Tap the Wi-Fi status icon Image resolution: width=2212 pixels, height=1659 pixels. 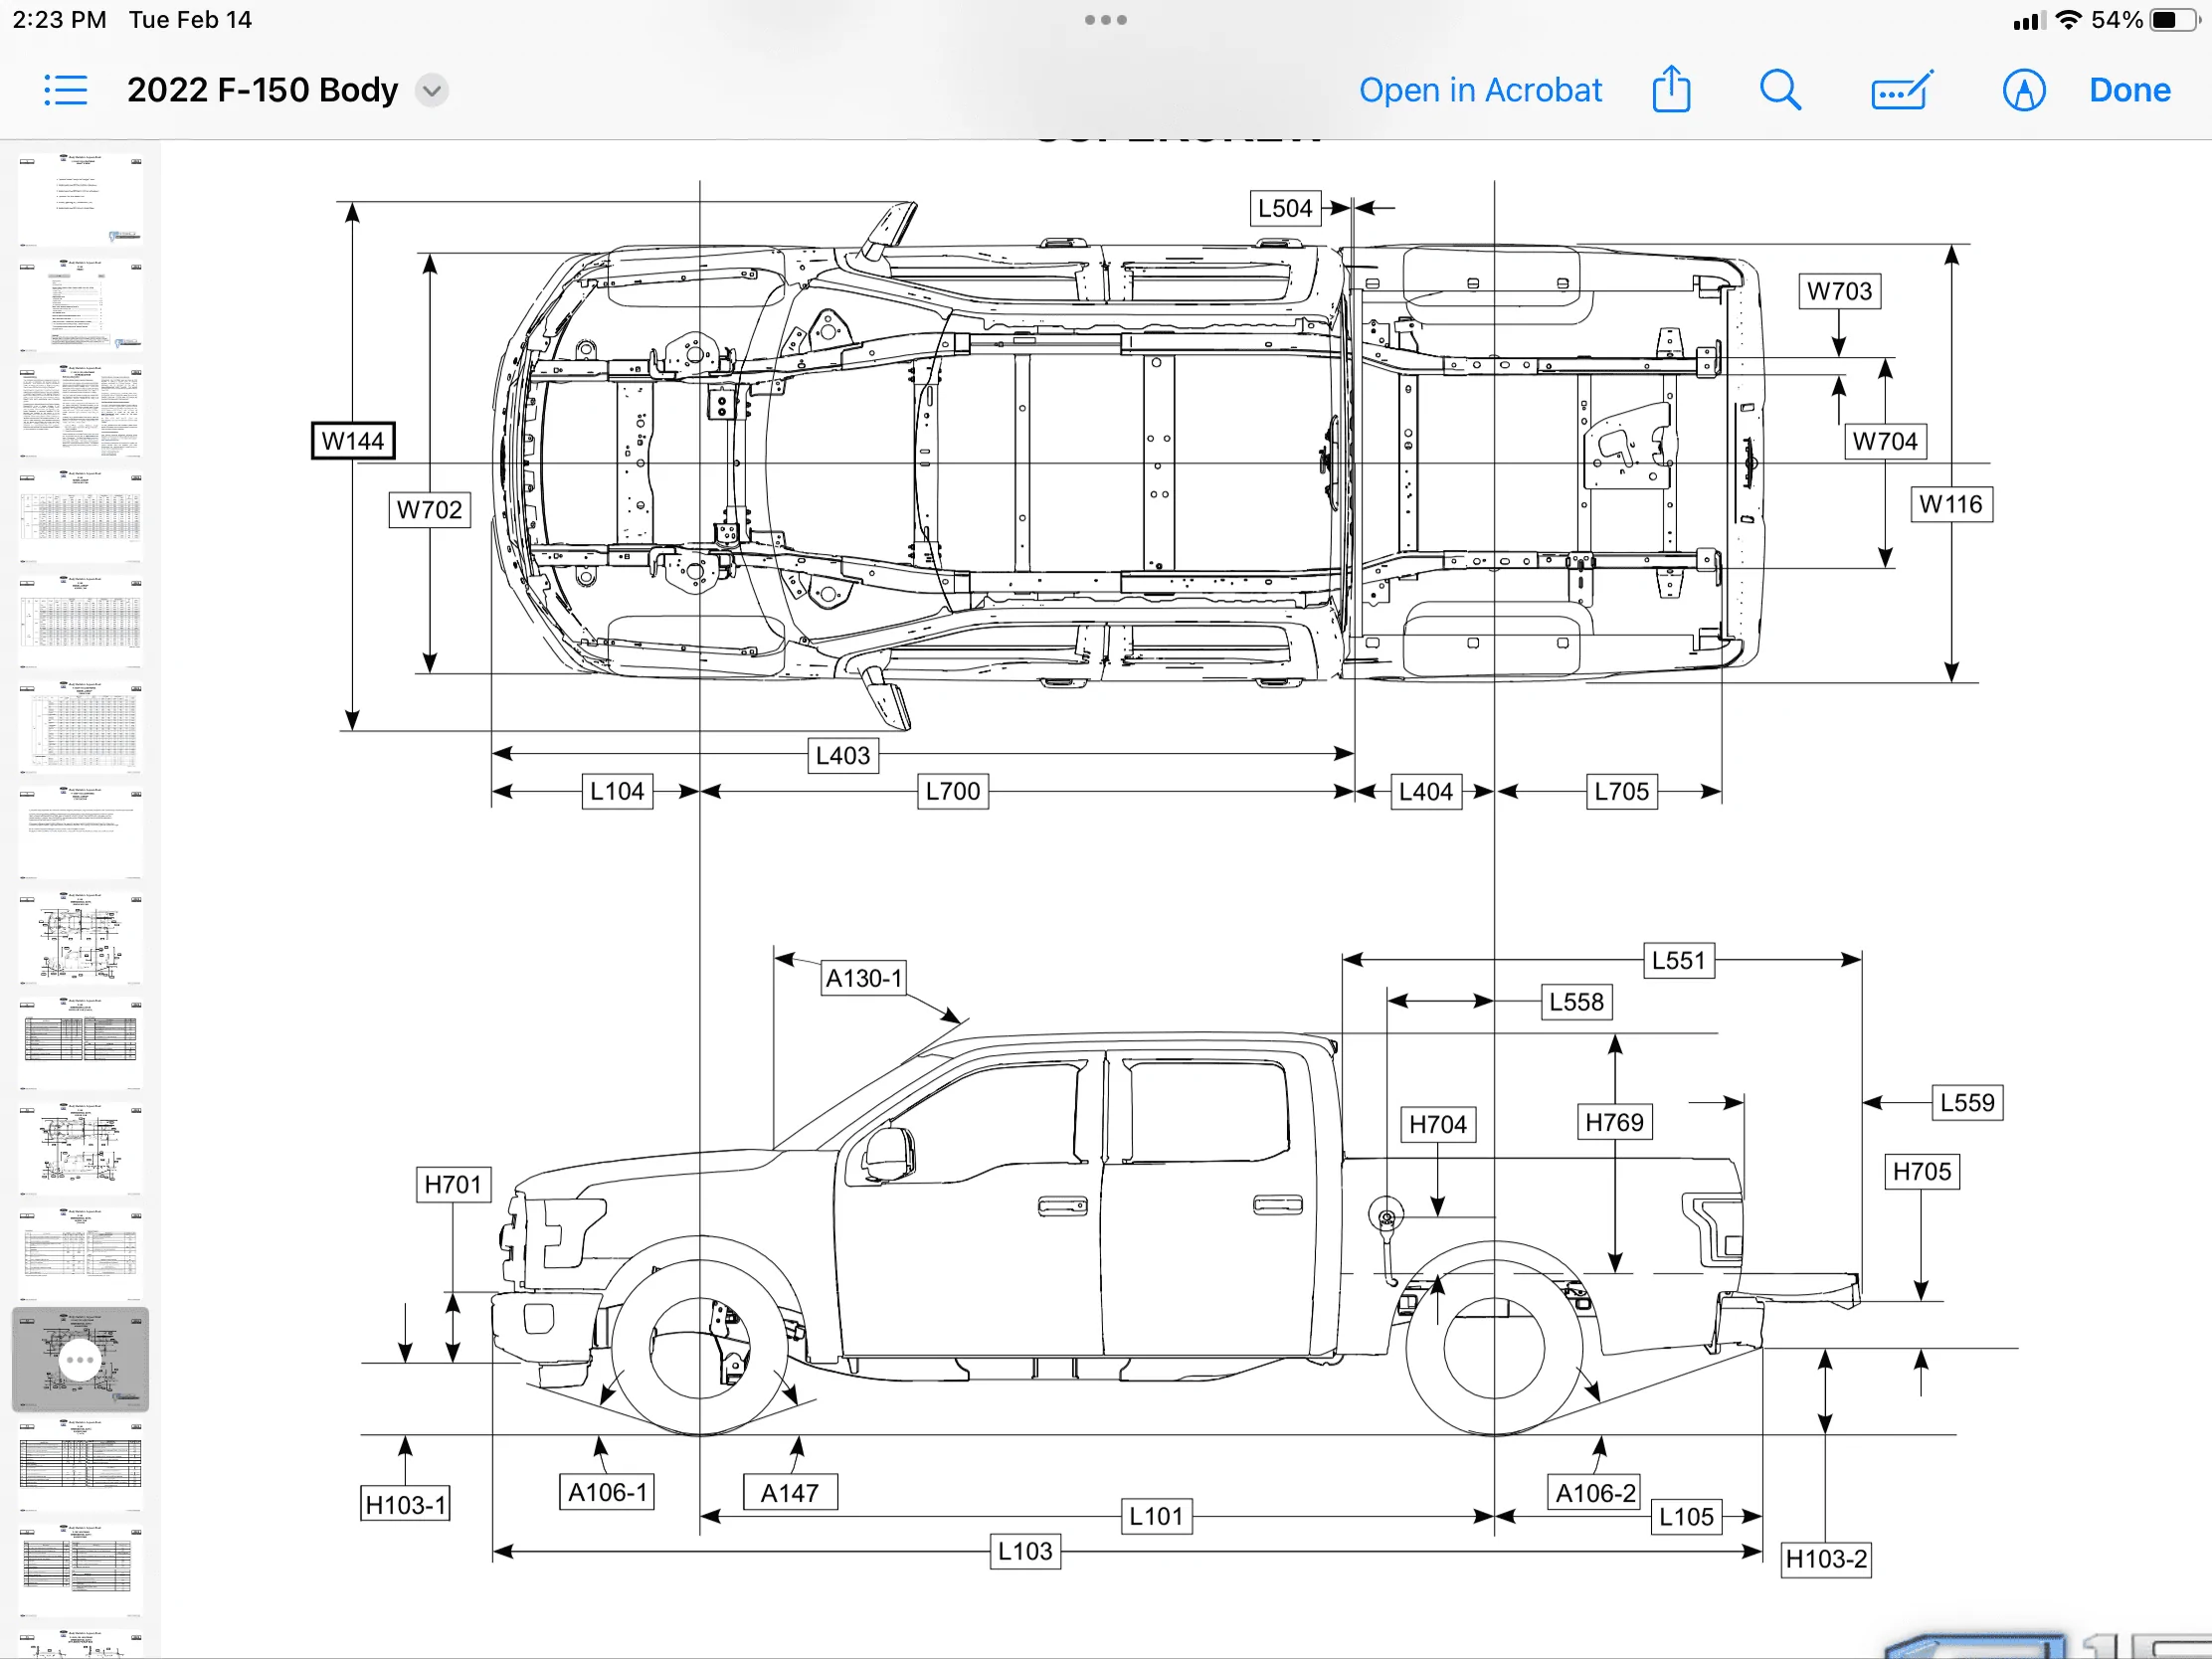click(x=2068, y=20)
